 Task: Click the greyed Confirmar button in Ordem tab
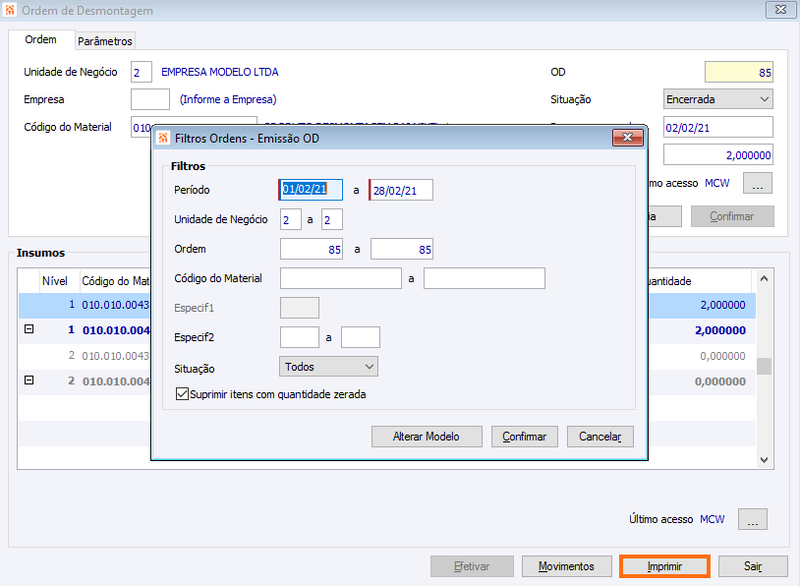click(x=732, y=216)
